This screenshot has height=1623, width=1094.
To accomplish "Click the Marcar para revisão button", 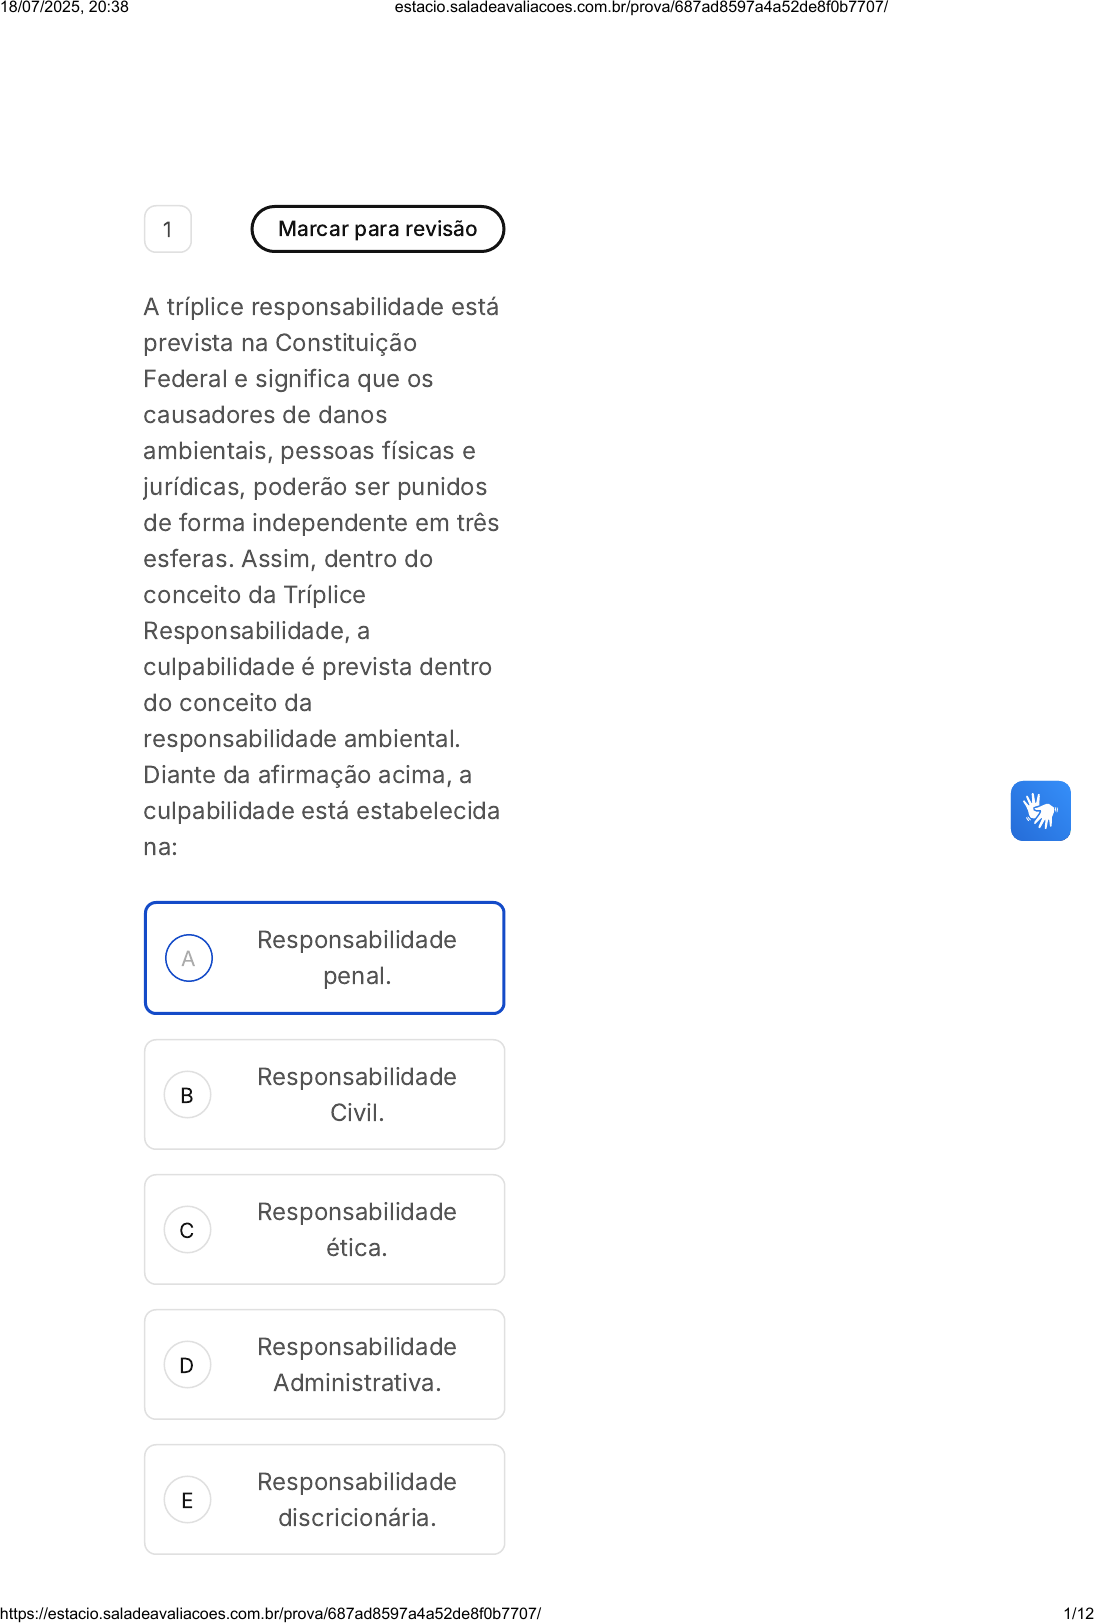I will click(377, 229).
